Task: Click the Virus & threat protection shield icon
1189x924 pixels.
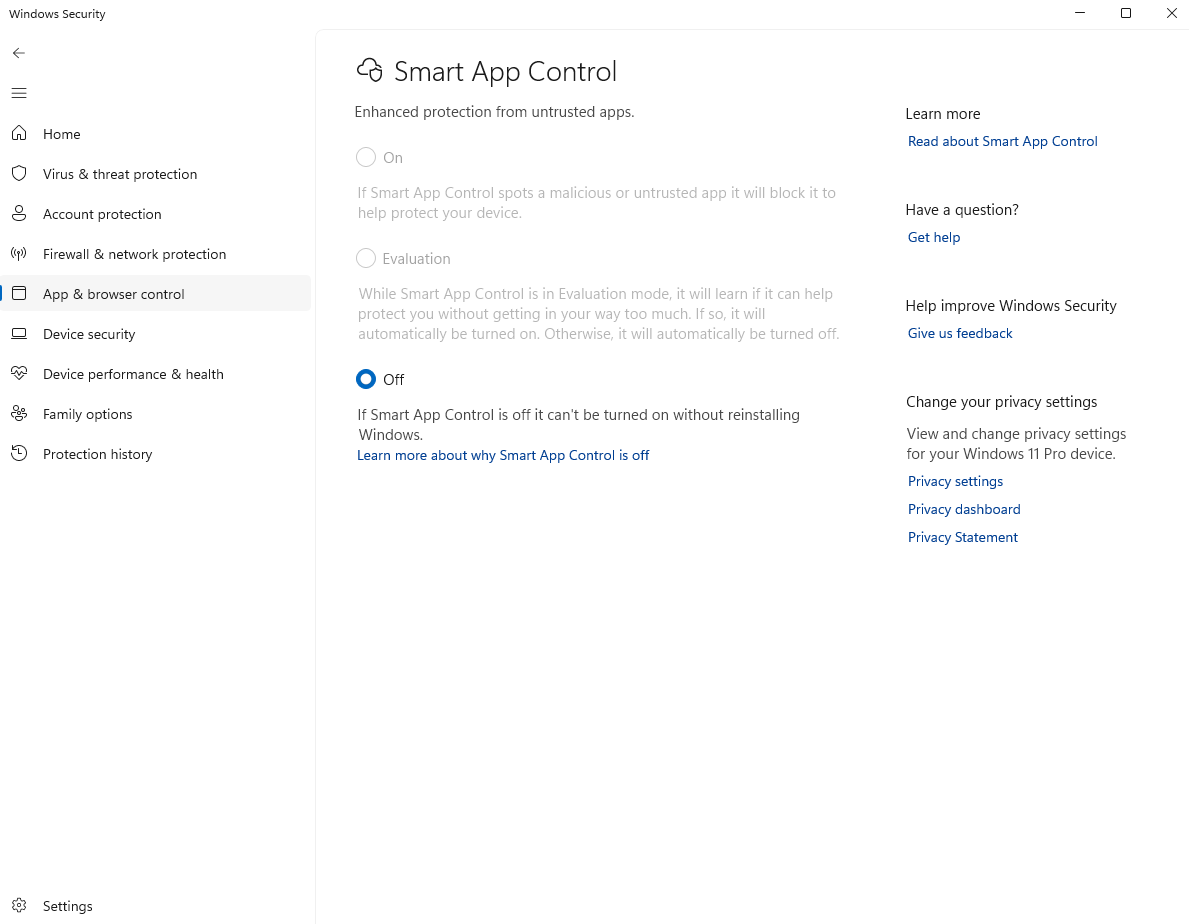Action: (19, 173)
